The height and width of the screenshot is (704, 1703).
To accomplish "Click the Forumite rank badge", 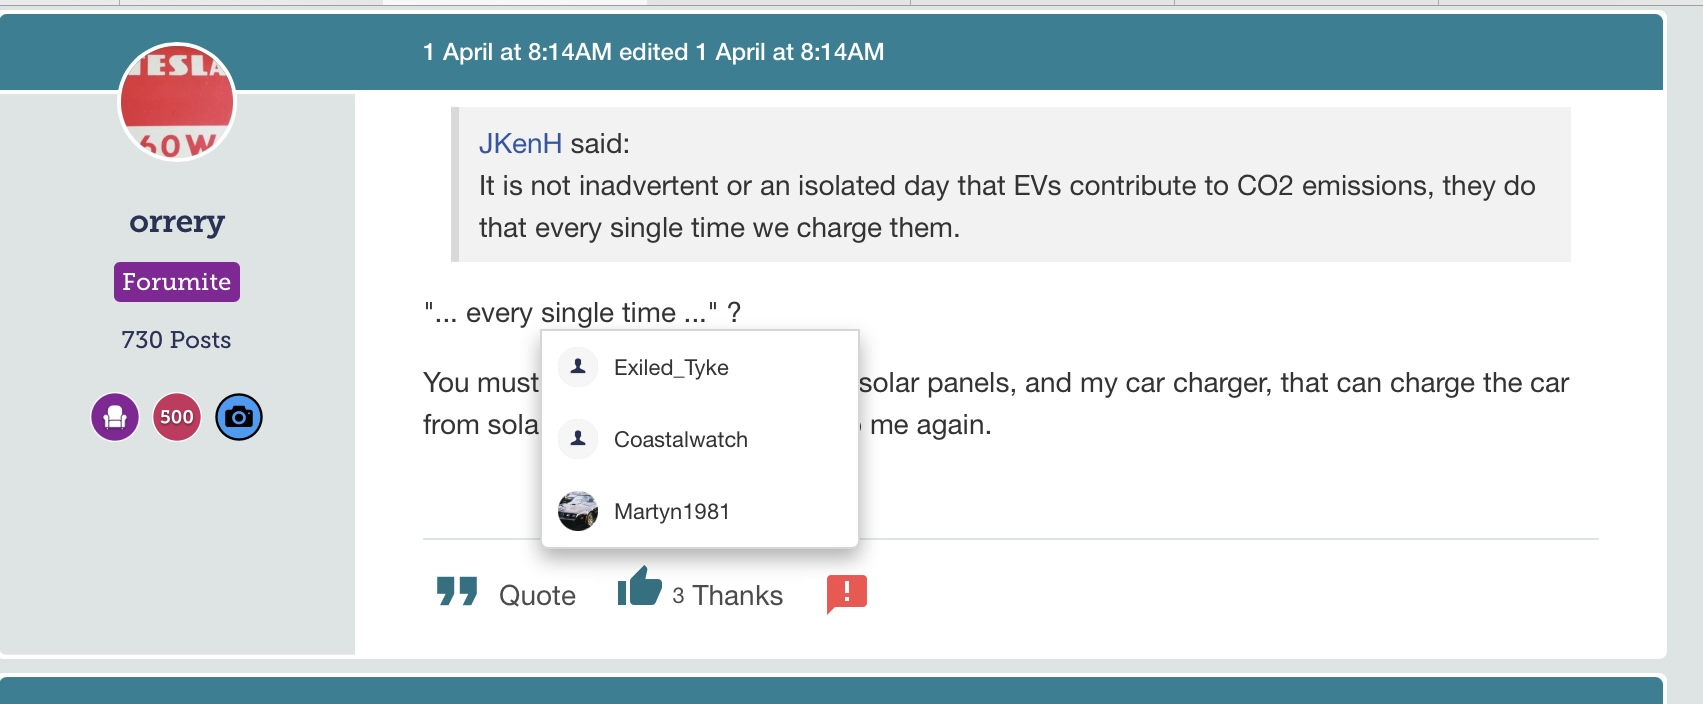I will point(177,282).
